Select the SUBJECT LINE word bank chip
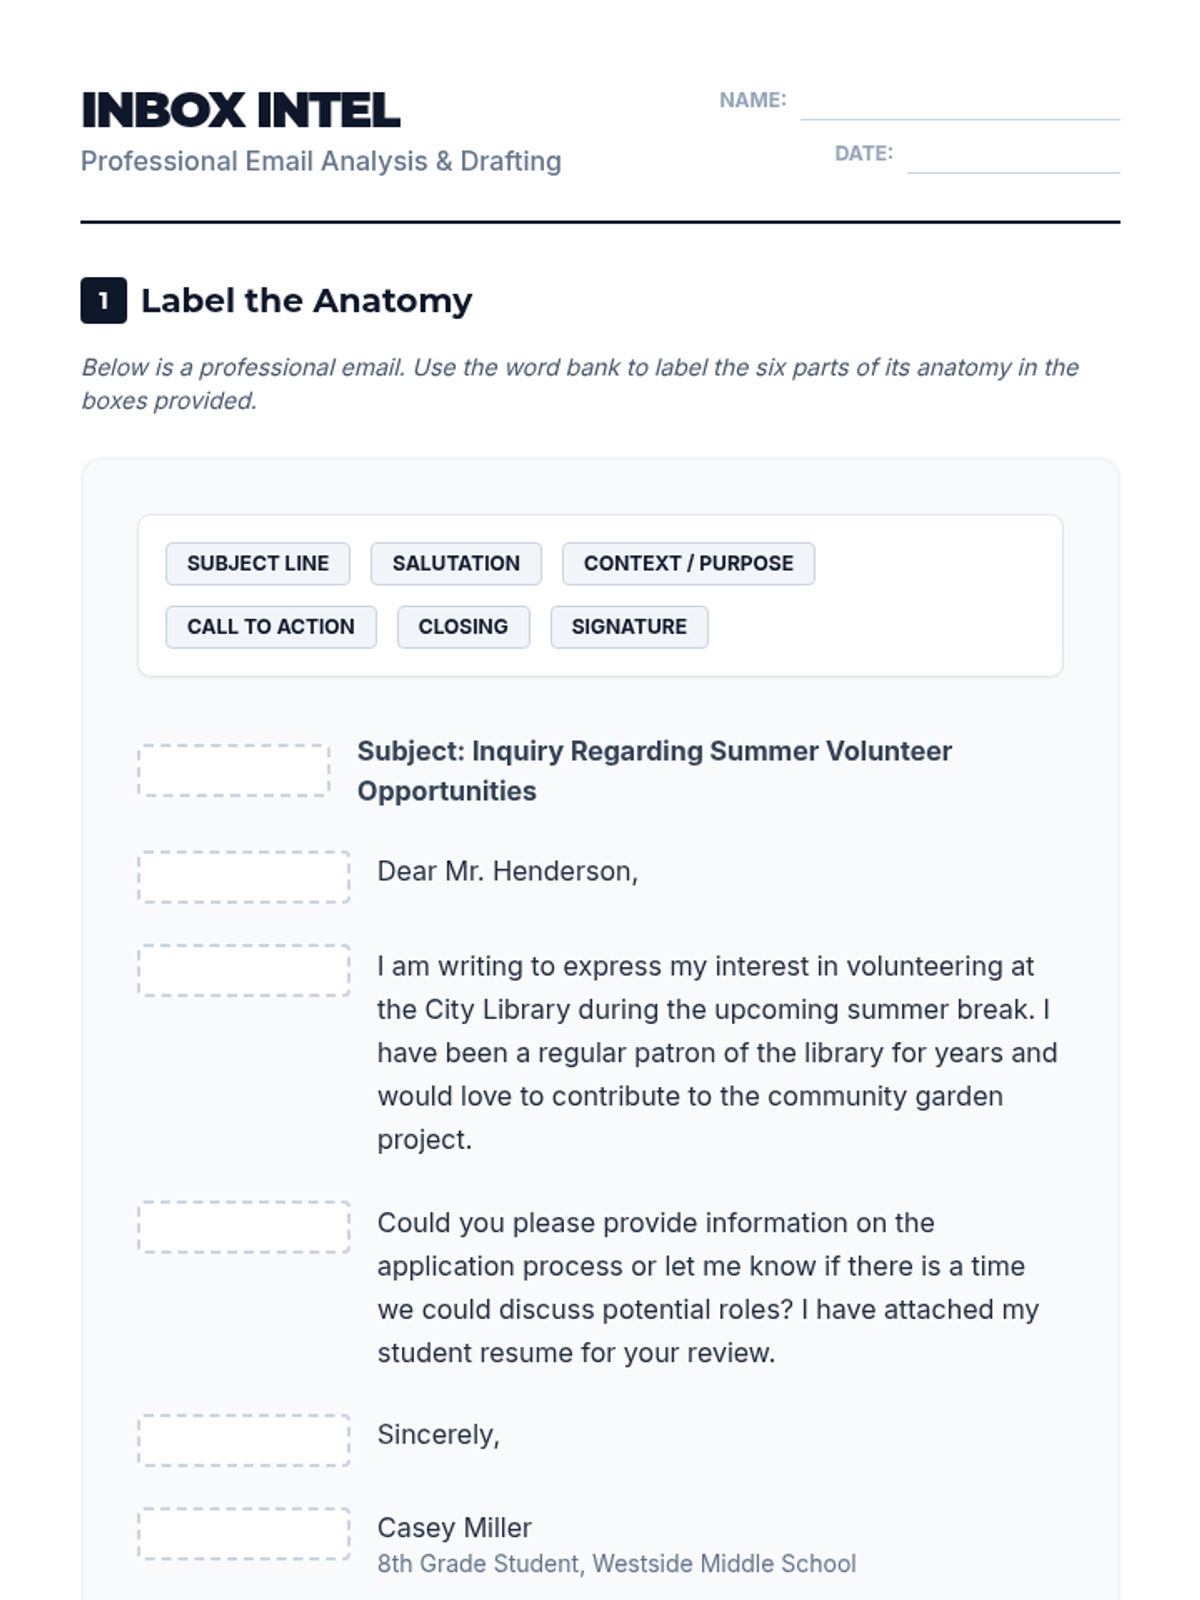The image size is (1200, 1600). tap(258, 564)
